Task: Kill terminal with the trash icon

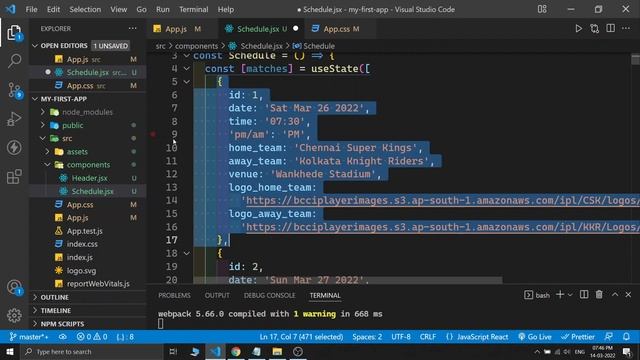Action: point(599,295)
